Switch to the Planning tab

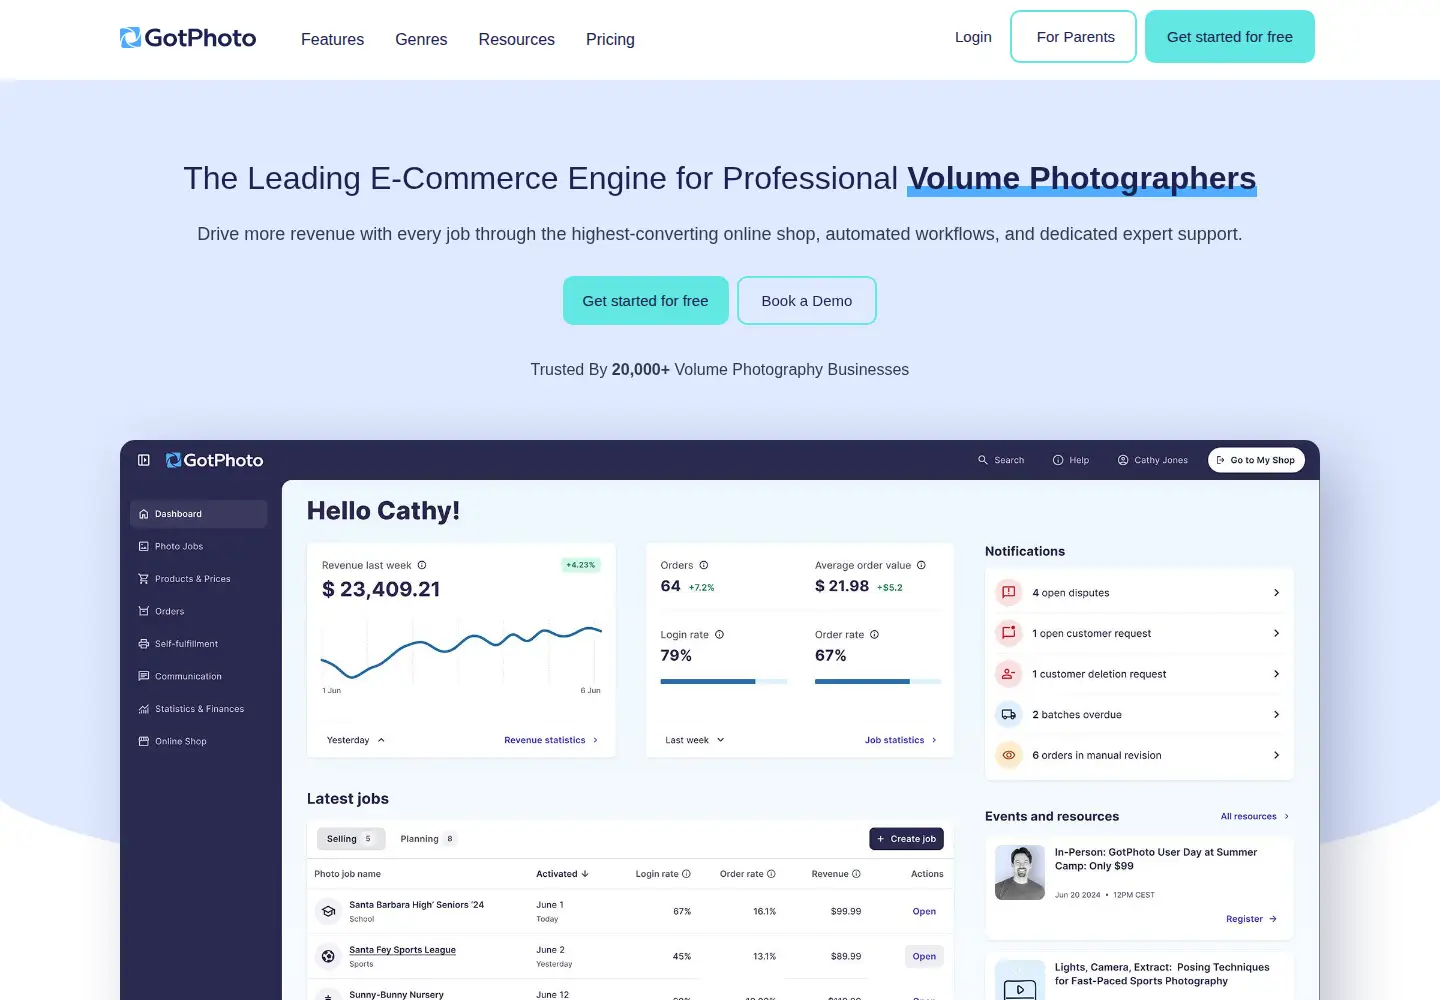(x=428, y=839)
